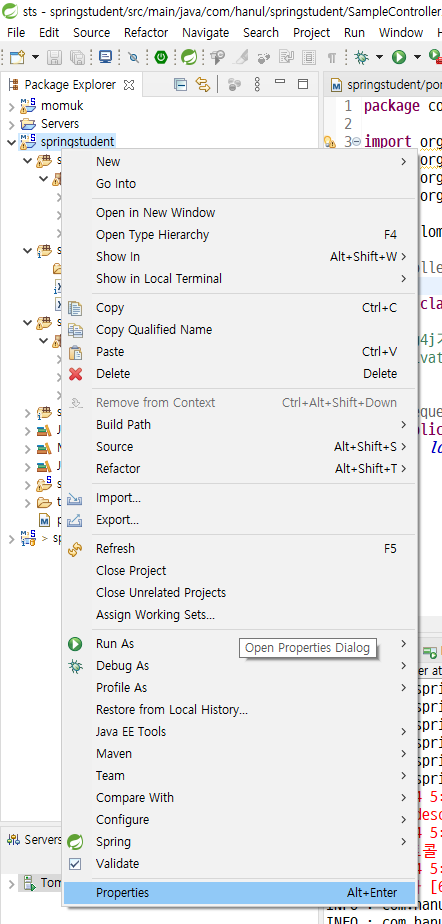Image resolution: width=442 pixels, height=924 pixels.
Task: Click the Debug As bug icon
Action: pyautogui.click(x=75, y=666)
